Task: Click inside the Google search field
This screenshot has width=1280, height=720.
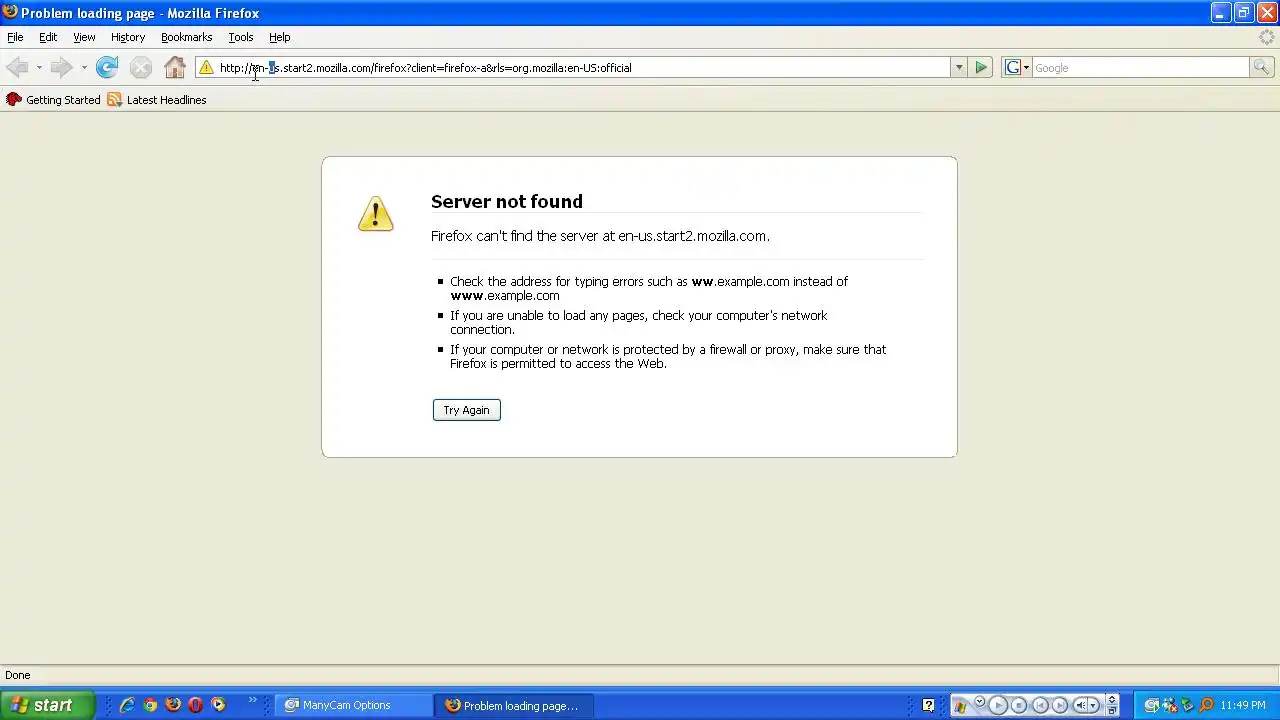Action: tap(1140, 67)
